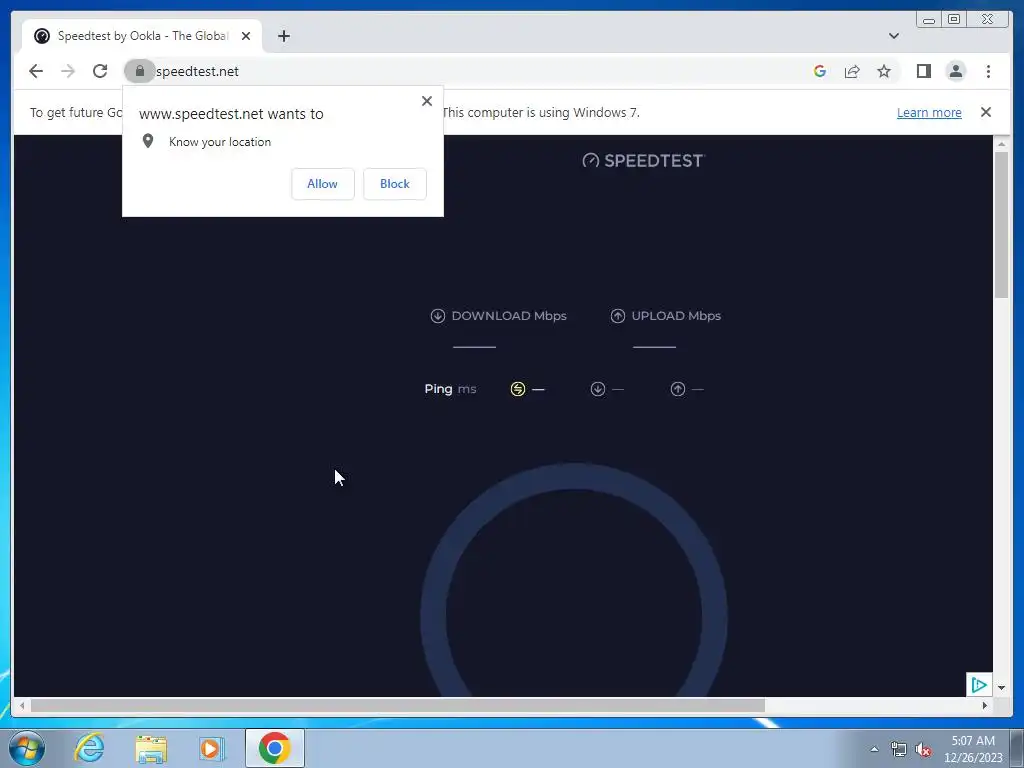
Task: Click the yellow idle ping icon
Action: 517,389
